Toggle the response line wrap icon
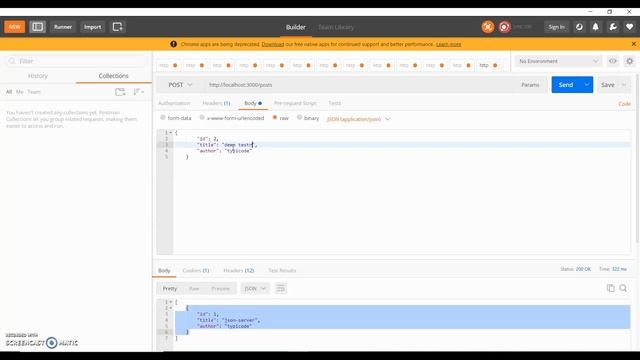This screenshot has height=360, width=640. (280, 289)
